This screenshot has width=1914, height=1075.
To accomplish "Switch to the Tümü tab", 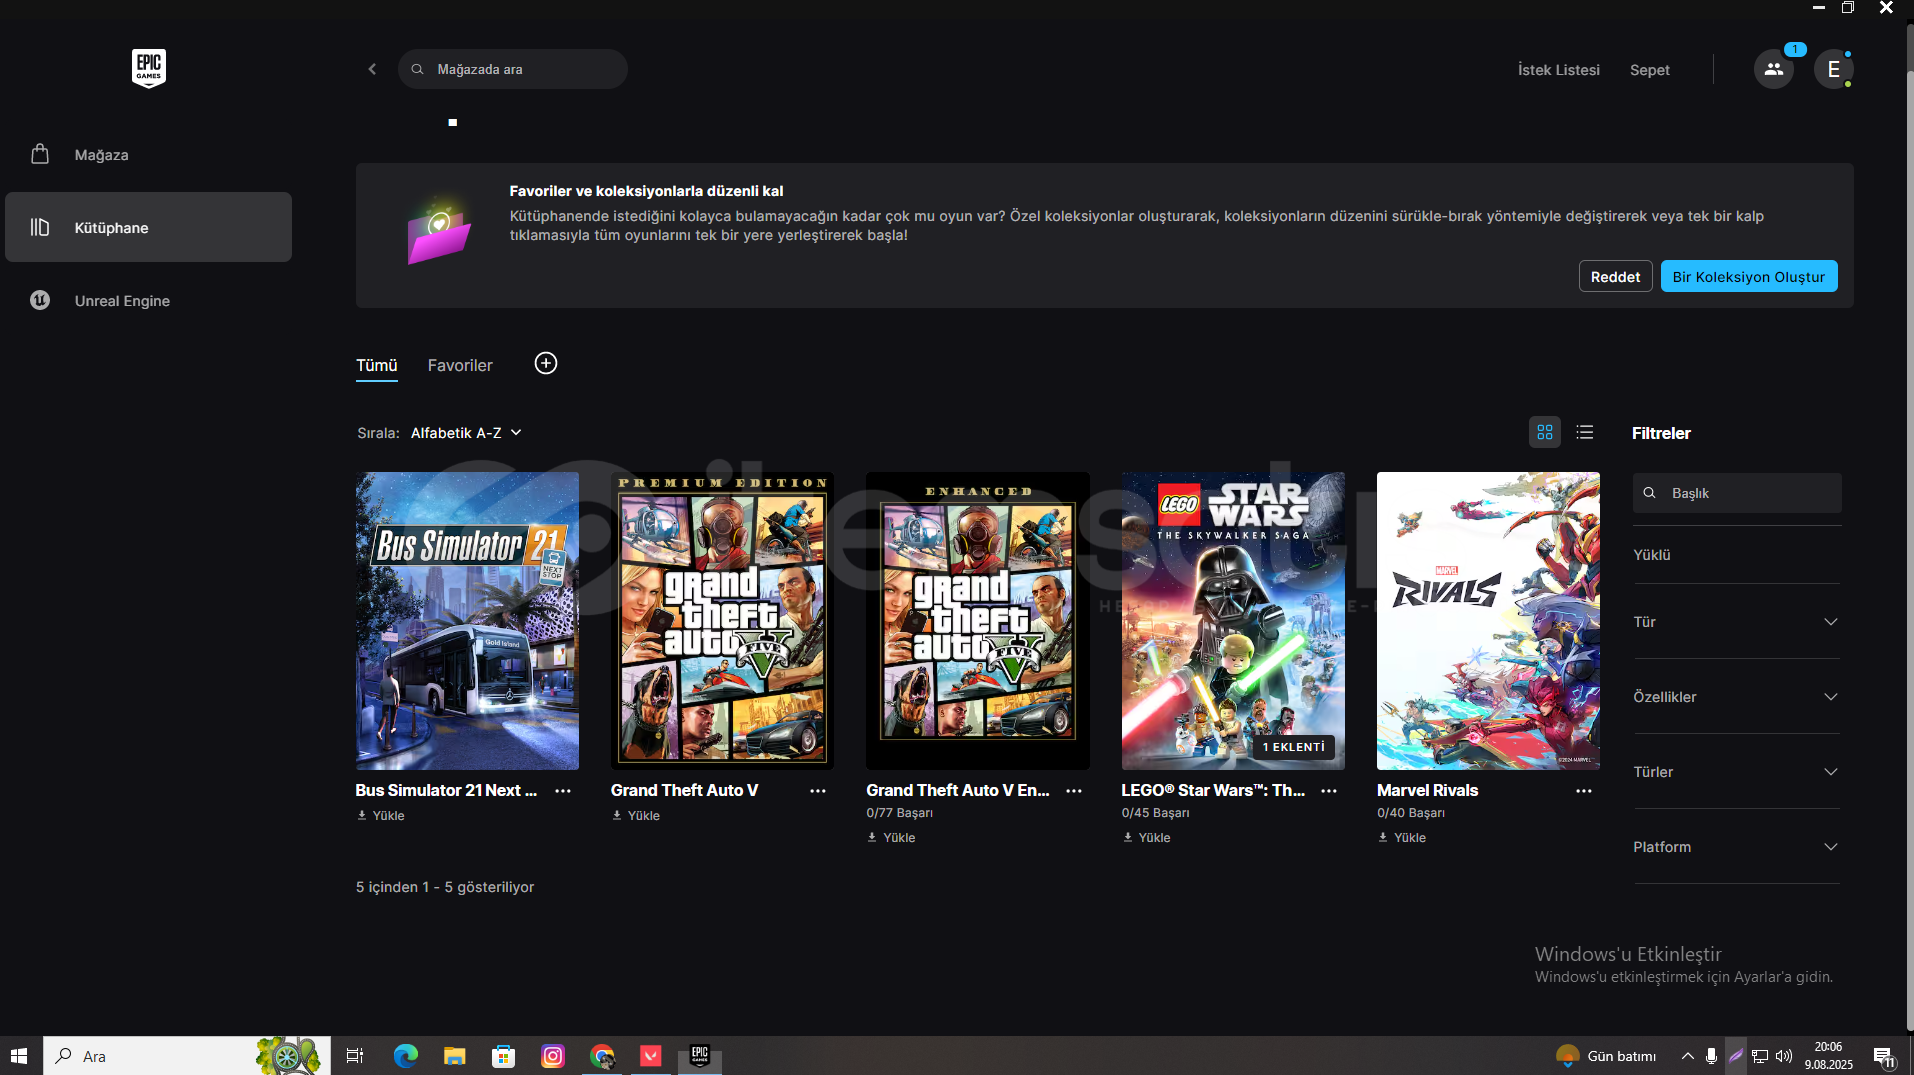I will tap(377, 366).
